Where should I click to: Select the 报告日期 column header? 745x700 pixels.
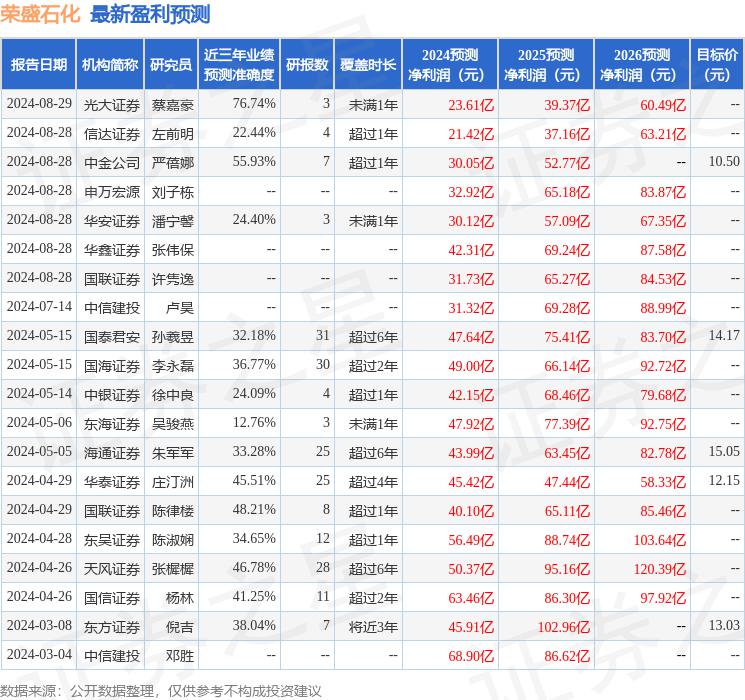click(38, 65)
